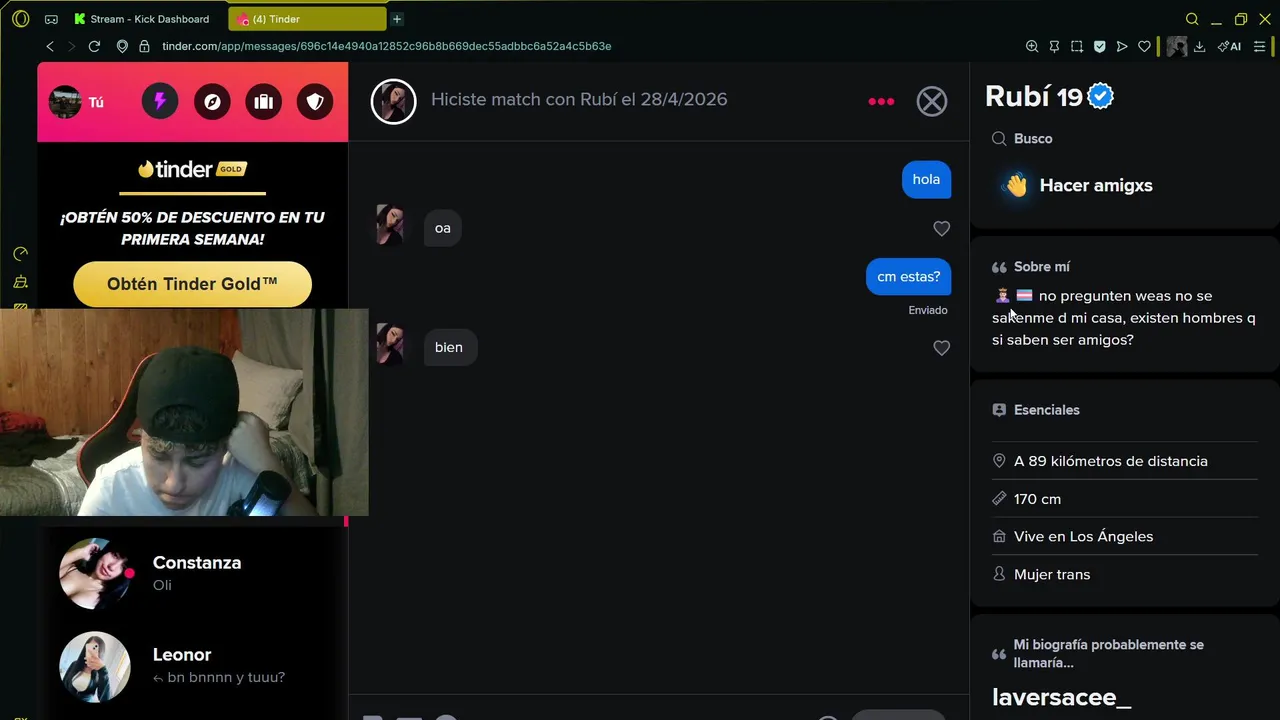
Task: Click the Rubí 19 profile name
Action: click(1034, 96)
